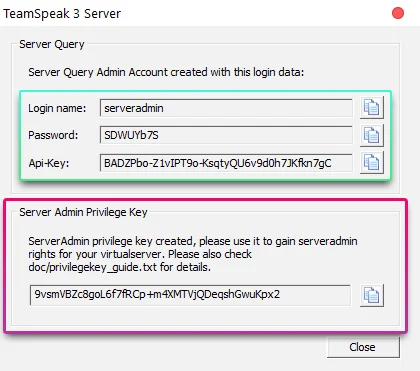Viewport: 420px width, 371px height.
Task: Copy the ServerAdmin privilege key
Action: [x=372, y=295]
